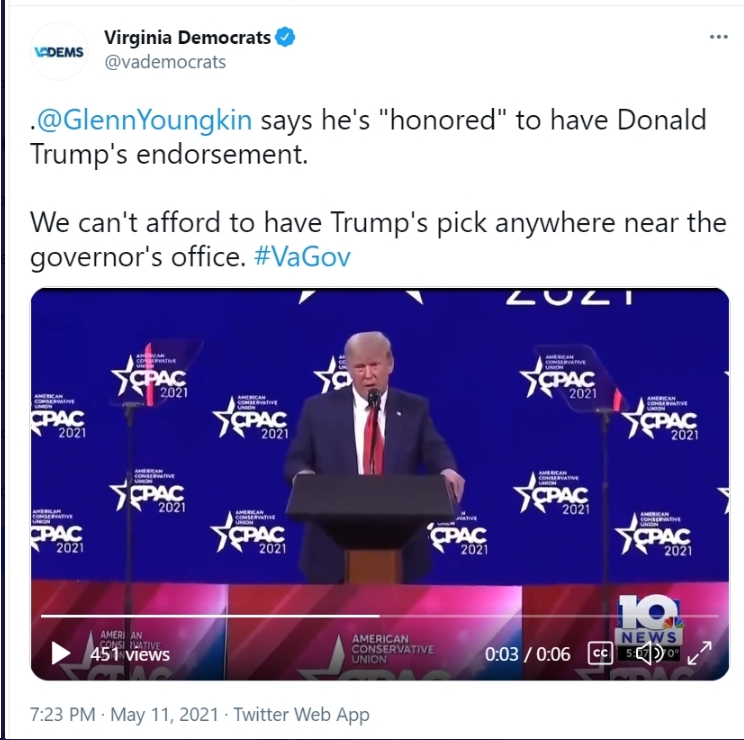Seek to the unplayed section of the progress bar
The width and height of the screenshot is (744, 740).
click(x=549, y=616)
